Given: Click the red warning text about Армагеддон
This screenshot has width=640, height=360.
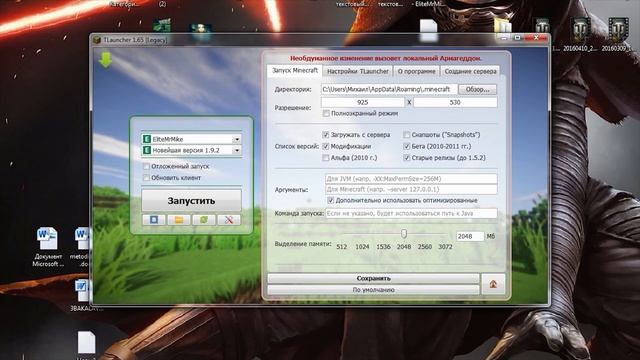Looking at the screenshot, I should click(x=385, y=58).
